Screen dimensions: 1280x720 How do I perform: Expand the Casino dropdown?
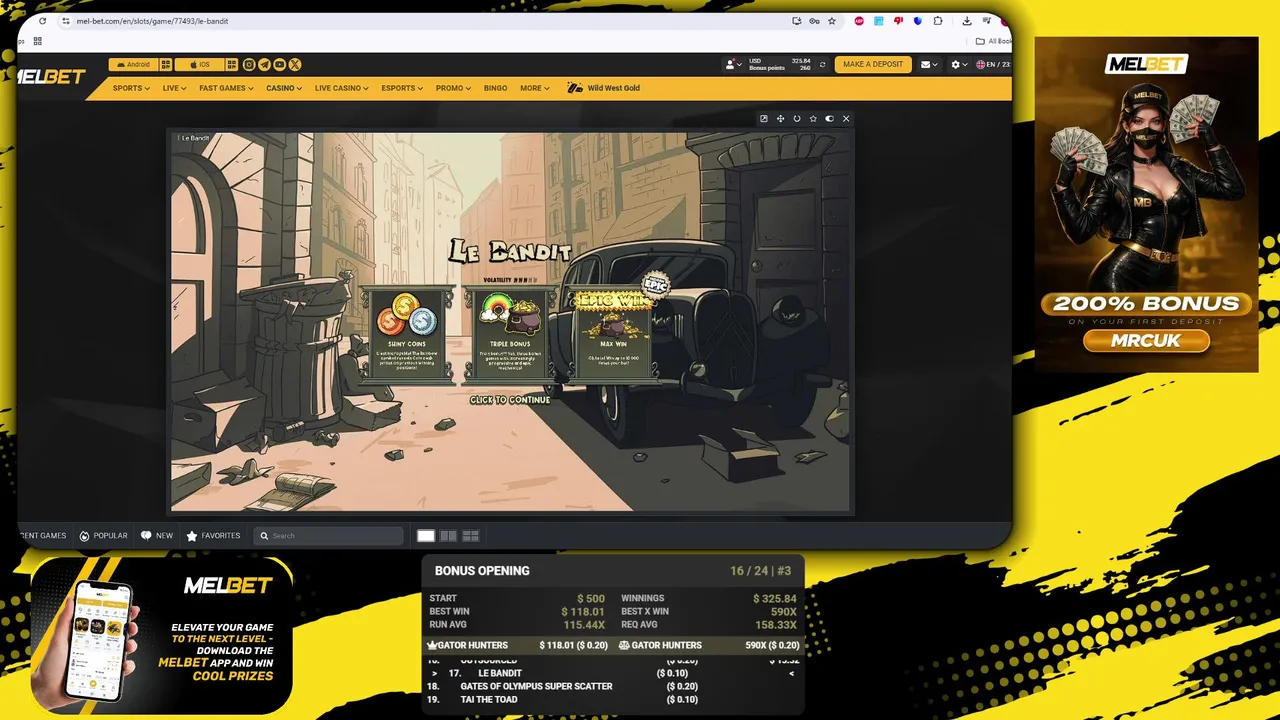284,88
